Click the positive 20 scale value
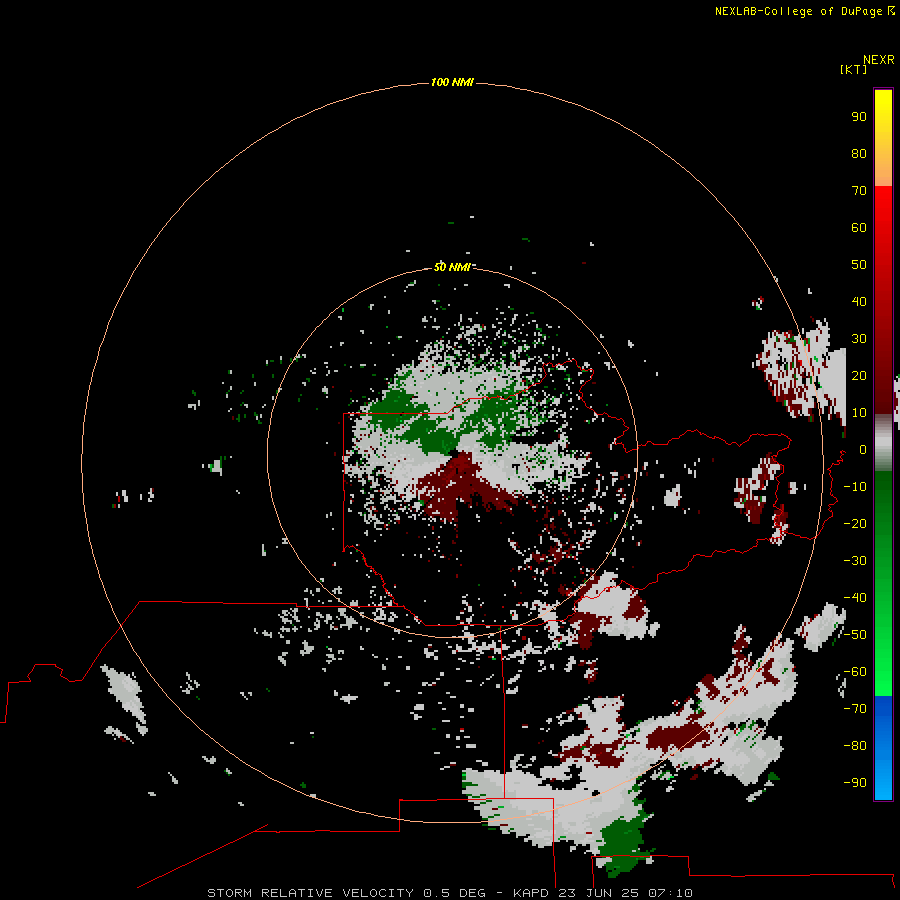 tap(859, 375)
